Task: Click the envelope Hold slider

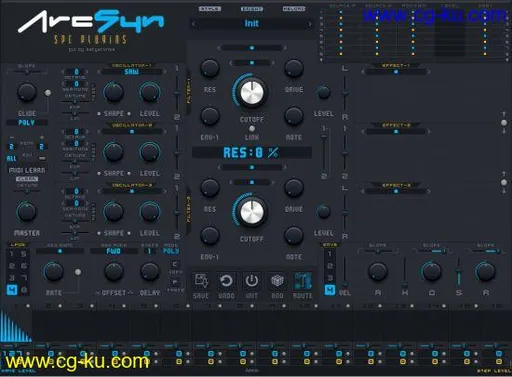Action: point(405,272)
